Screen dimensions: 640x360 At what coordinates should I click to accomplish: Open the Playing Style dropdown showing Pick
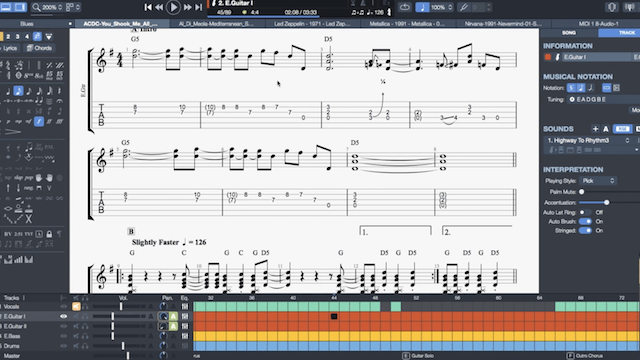pos(598,181)
